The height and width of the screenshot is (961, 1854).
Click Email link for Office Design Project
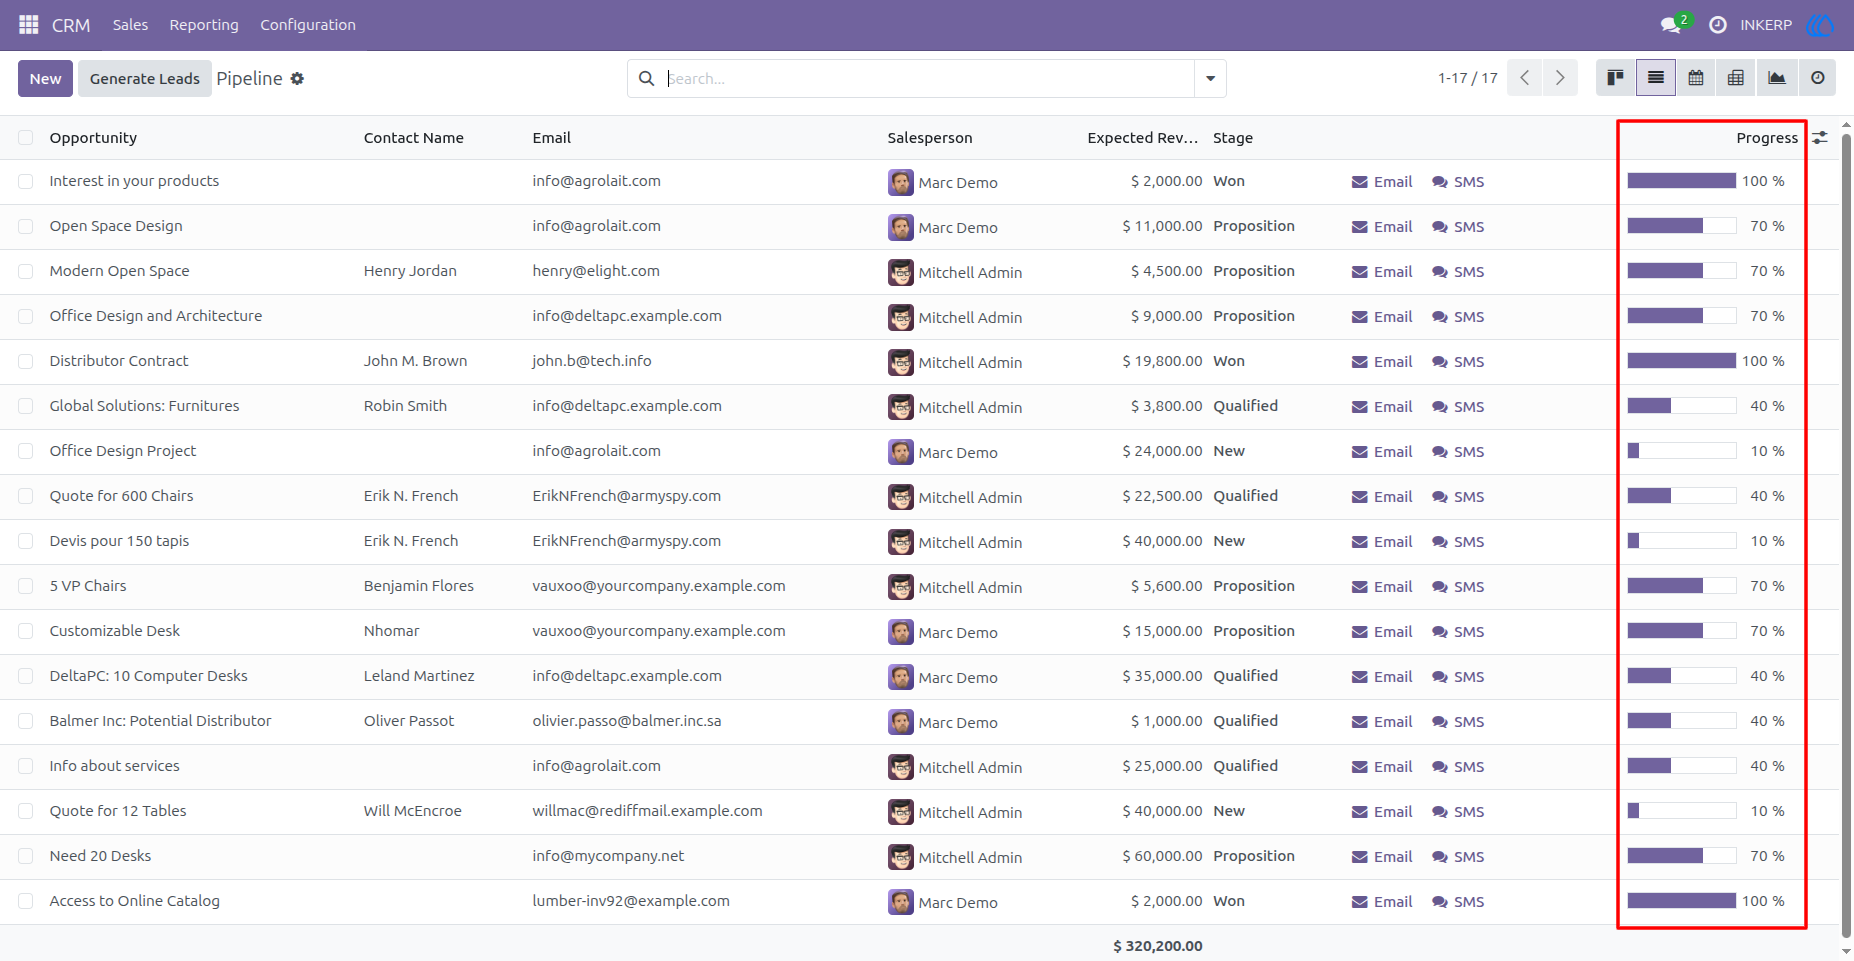1382,452
